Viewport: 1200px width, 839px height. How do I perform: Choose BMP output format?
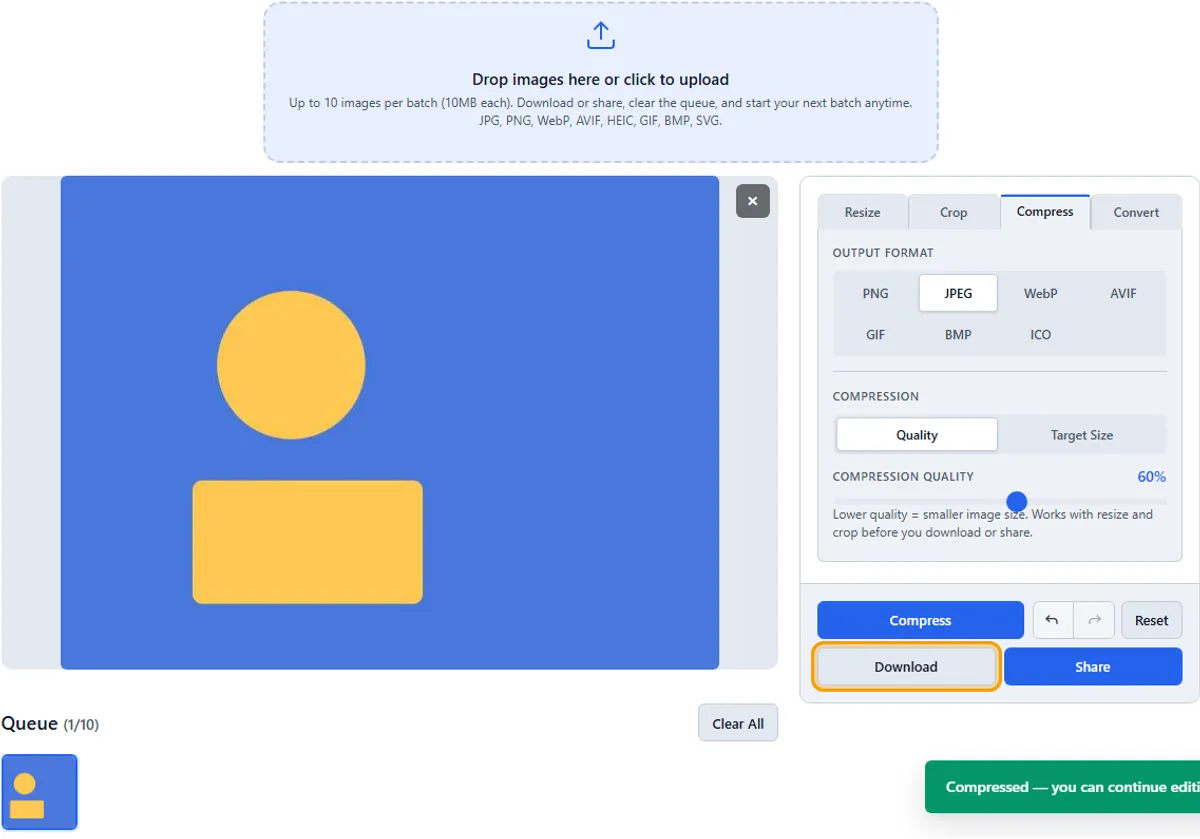pyautogui.click(x=958, y=335)
